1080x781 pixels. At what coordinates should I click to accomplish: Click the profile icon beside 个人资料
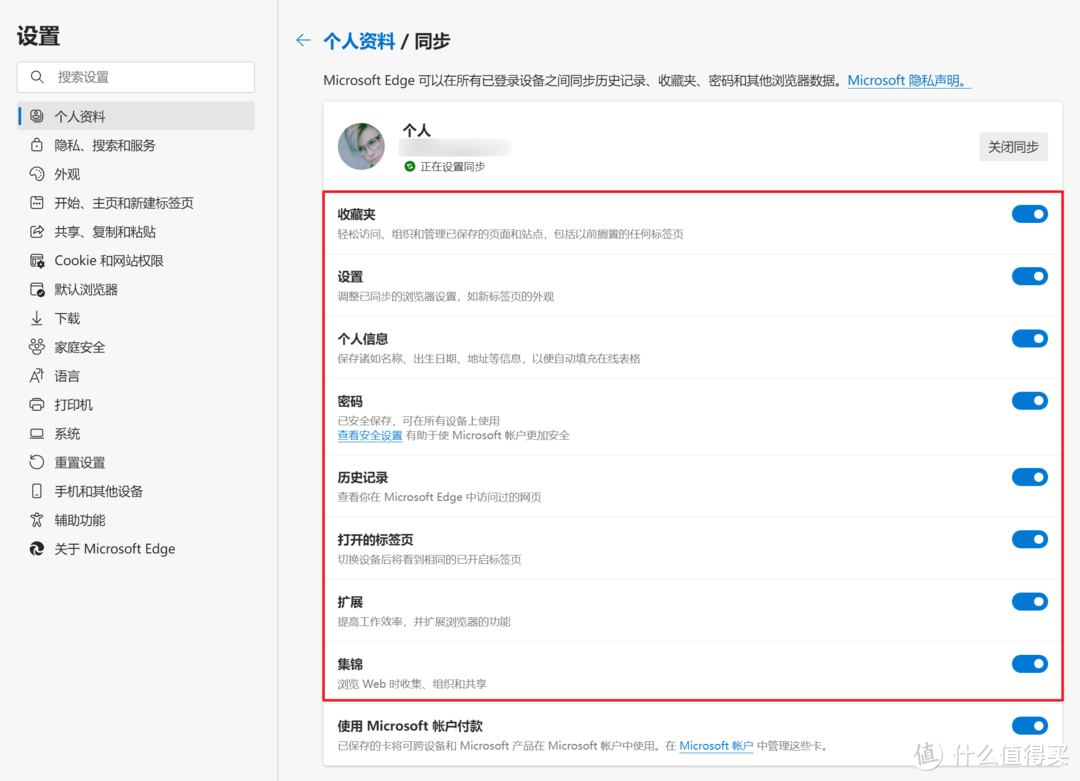[x=37, y=116]
